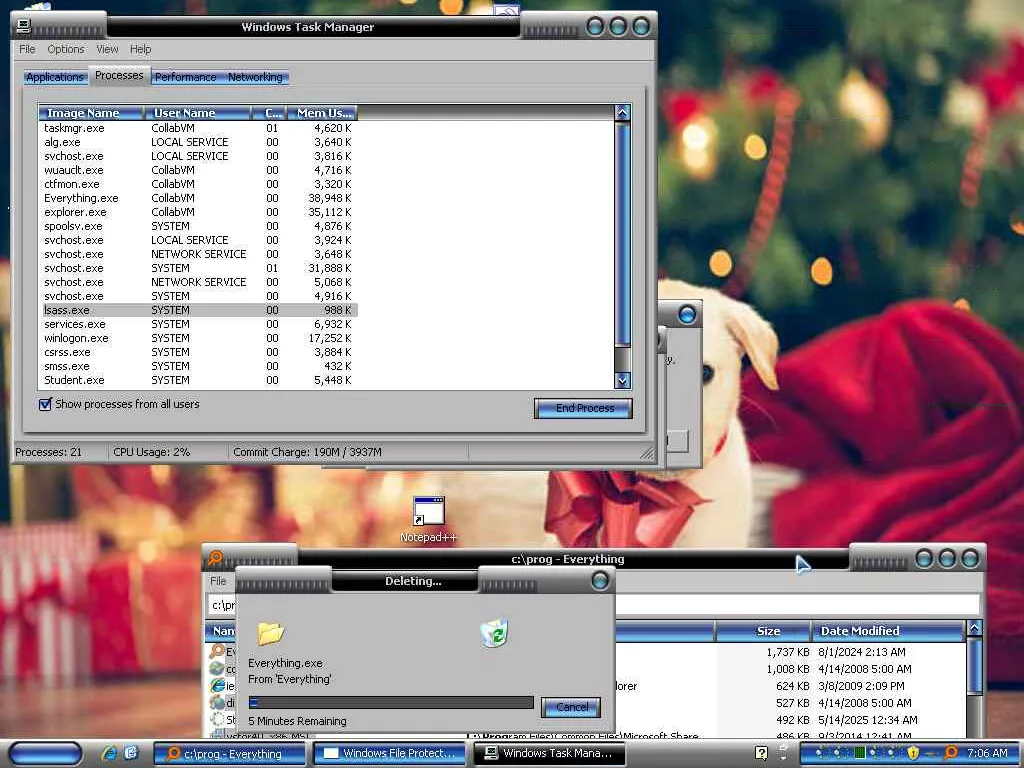The width and height of the screenshot is (1024, 768).
Task: Click the help question mark icon in taskbar
Action: pyautogui.click(x=761, y=753)
